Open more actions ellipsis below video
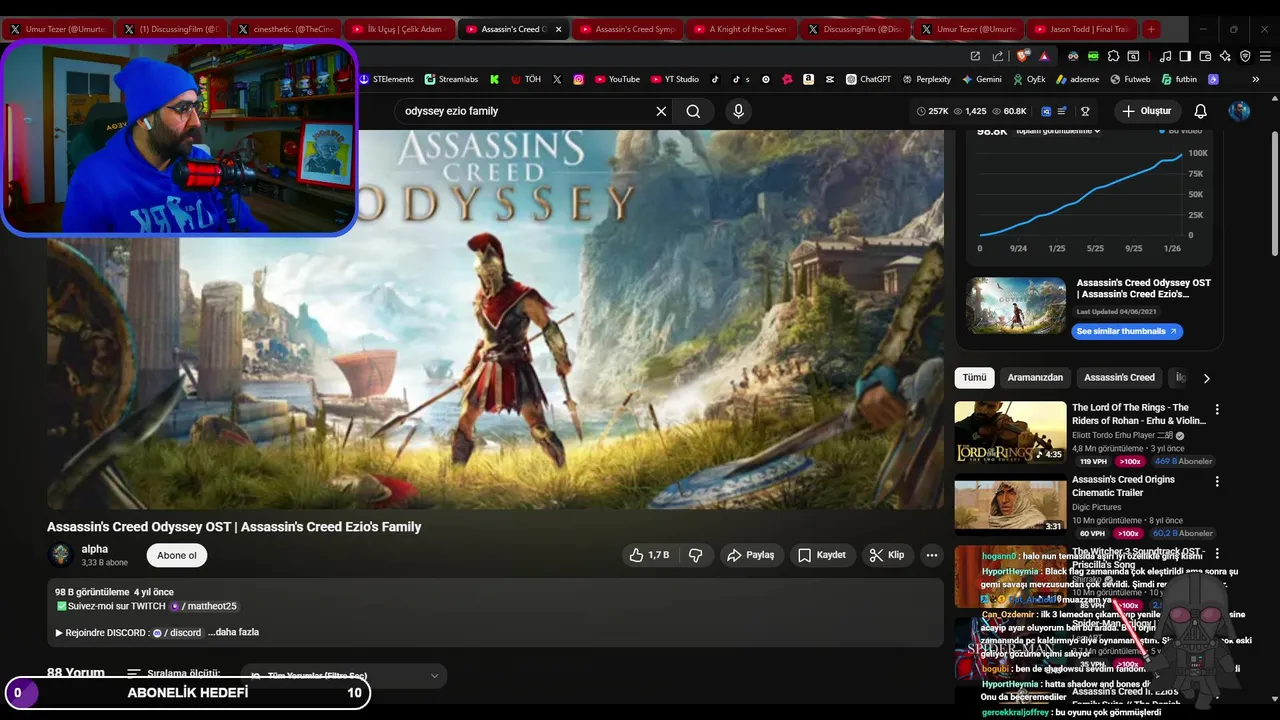The width and height of the screenshot is (1280, 720). [931, 555]
